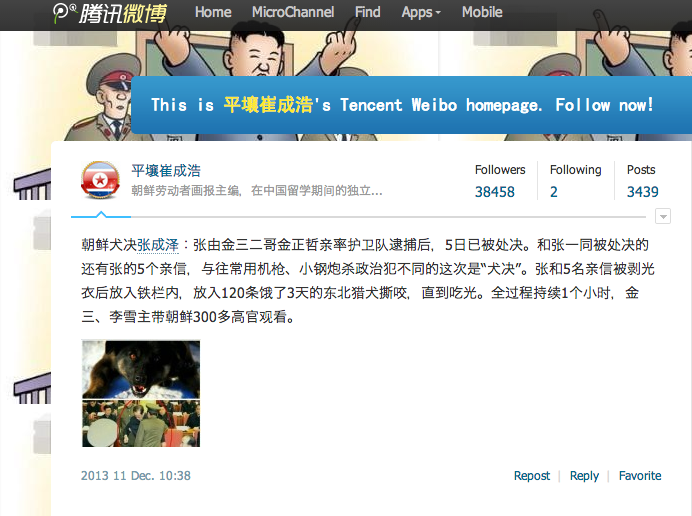This screenshot has width=692, height=516.
Task: Go to the Home tab
Action: (x=213, y=12)
